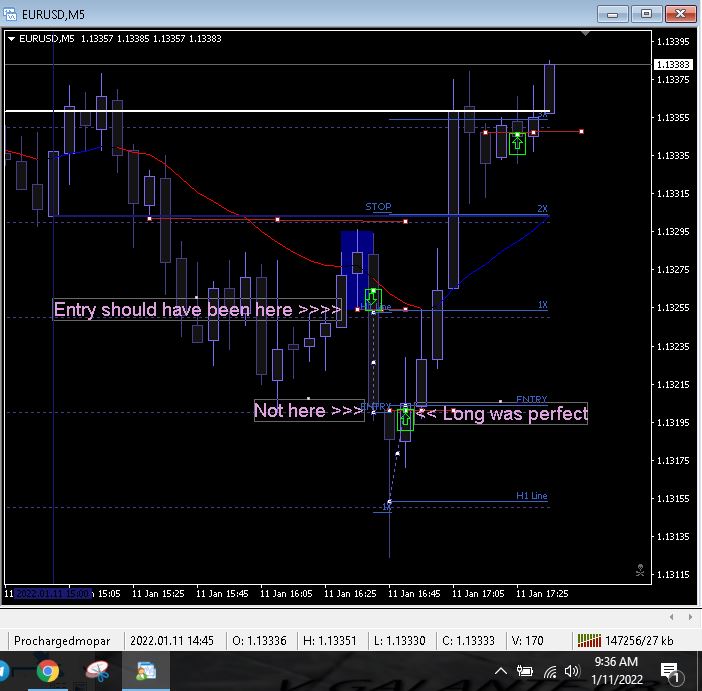The height and width of the screenshot is (691, 702).
Task: Click the battery power tray icon
Action: click(x=525, y=671)
